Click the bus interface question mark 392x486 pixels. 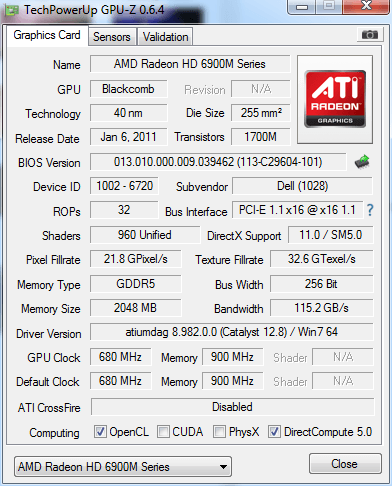(x=370, y=210)
